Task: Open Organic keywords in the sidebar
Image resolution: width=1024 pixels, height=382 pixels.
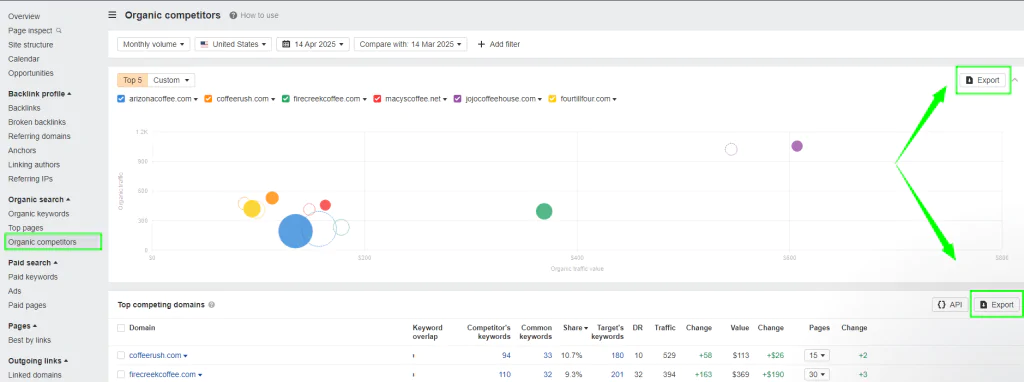Action: pos(39,214)
